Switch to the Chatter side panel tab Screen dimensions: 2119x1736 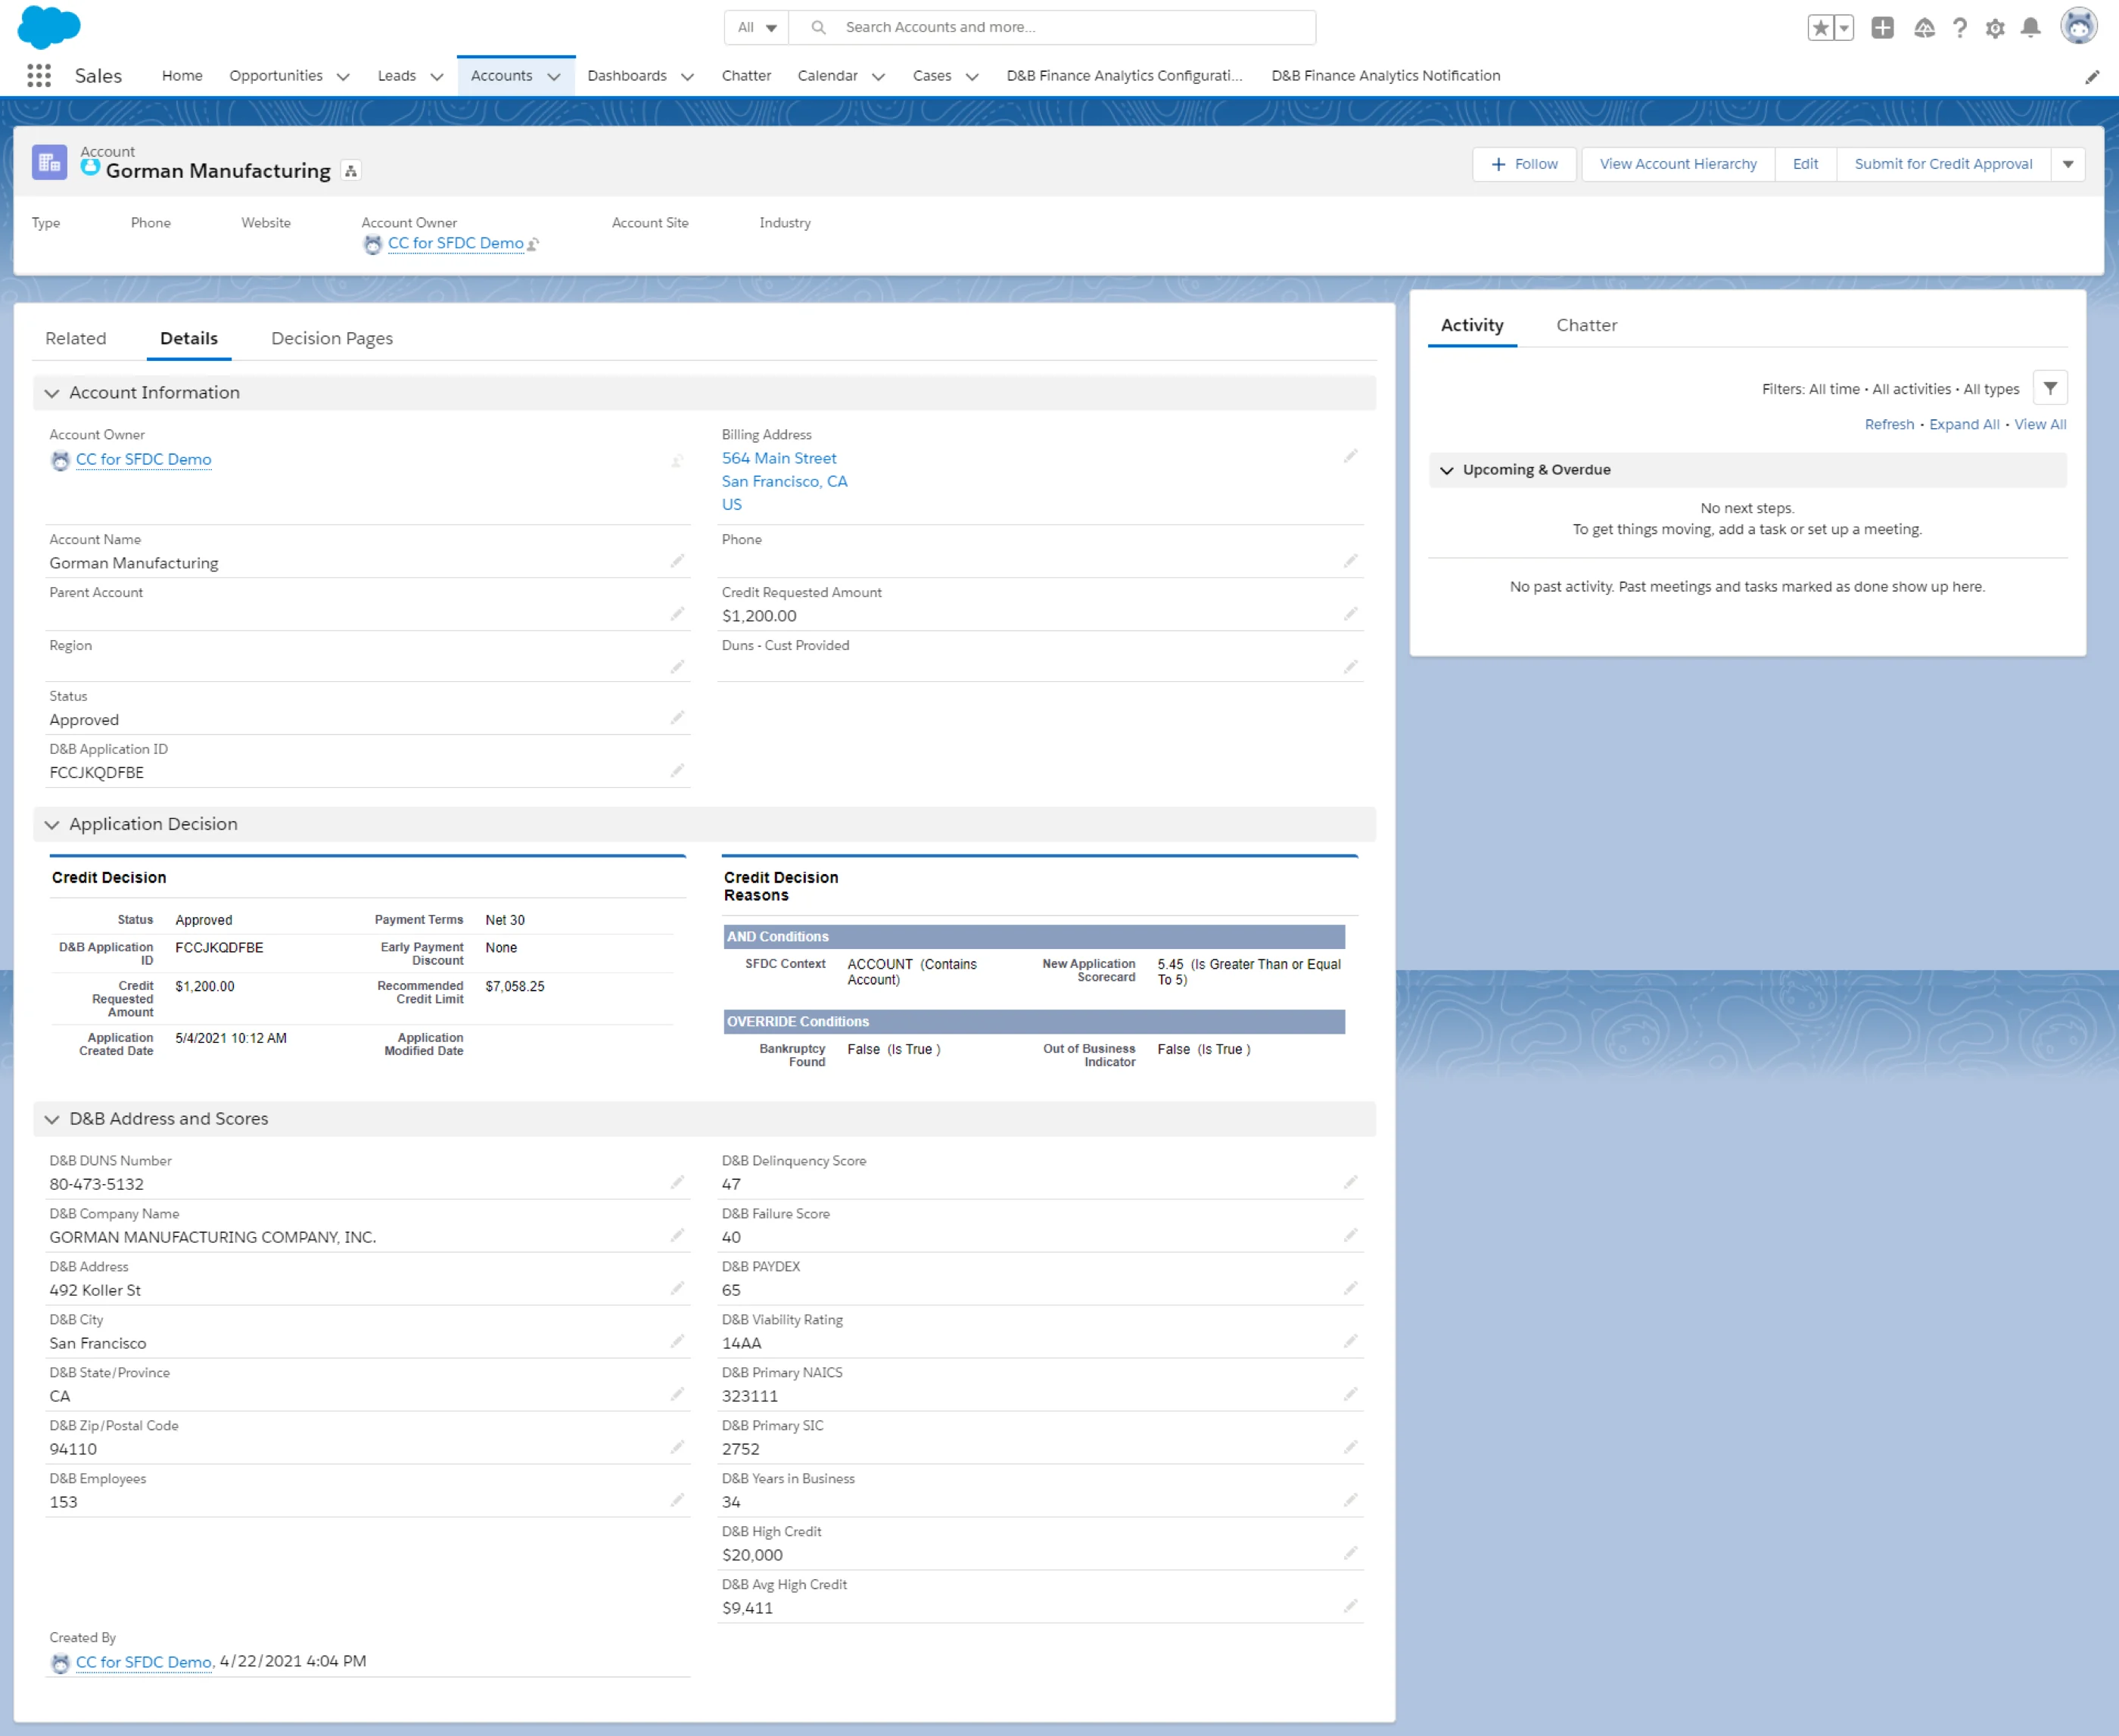pos(1586,325)
